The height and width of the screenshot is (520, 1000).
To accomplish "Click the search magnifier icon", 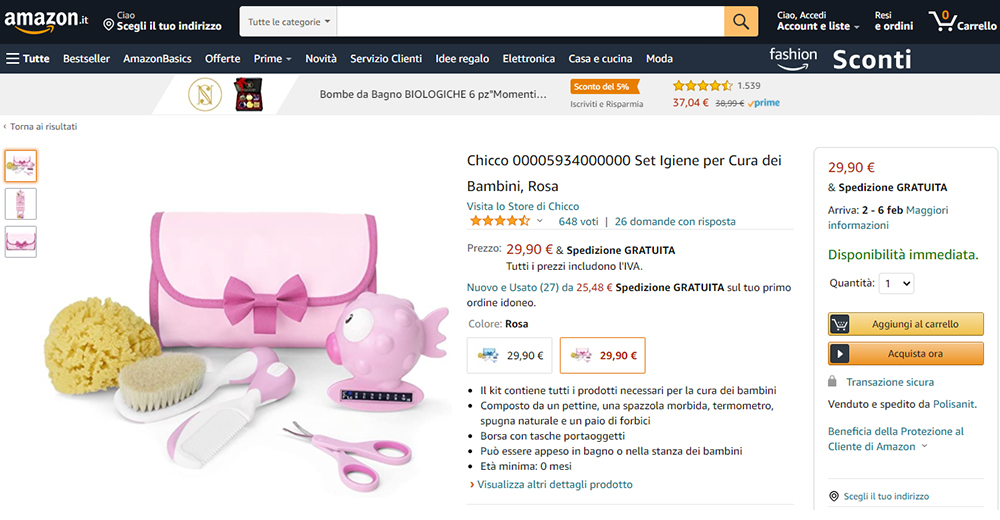I will (x=741, y=21).
